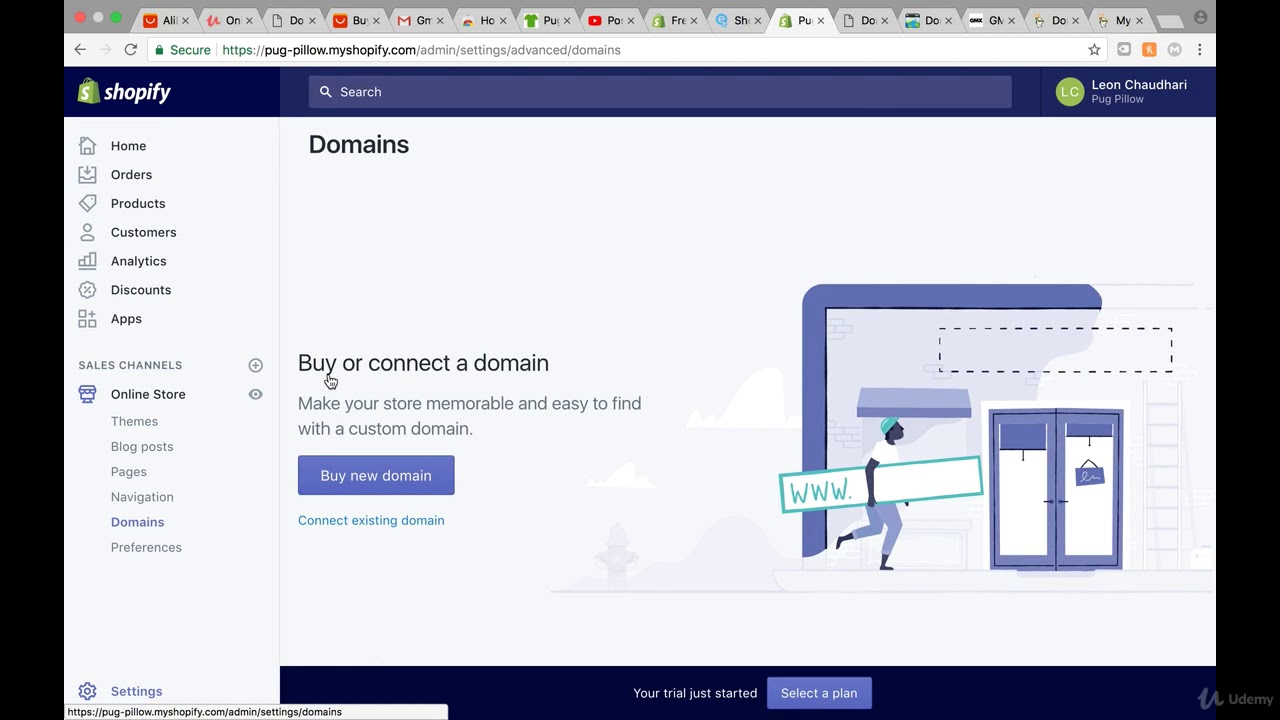The width and height of the screenshot is (1280, 720).
Task: Switch to the YouTube browser tab
Action: point(611,20)
